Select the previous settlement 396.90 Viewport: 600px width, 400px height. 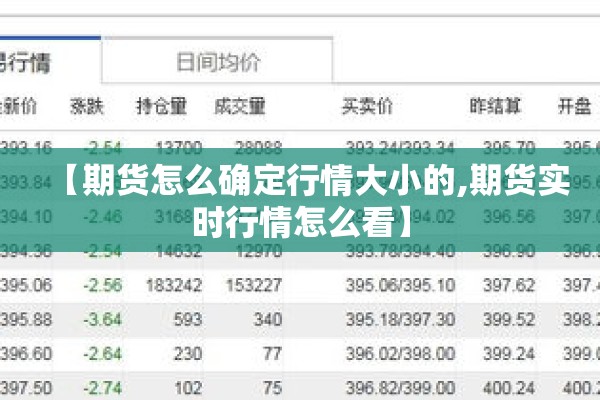click(509, 251)
